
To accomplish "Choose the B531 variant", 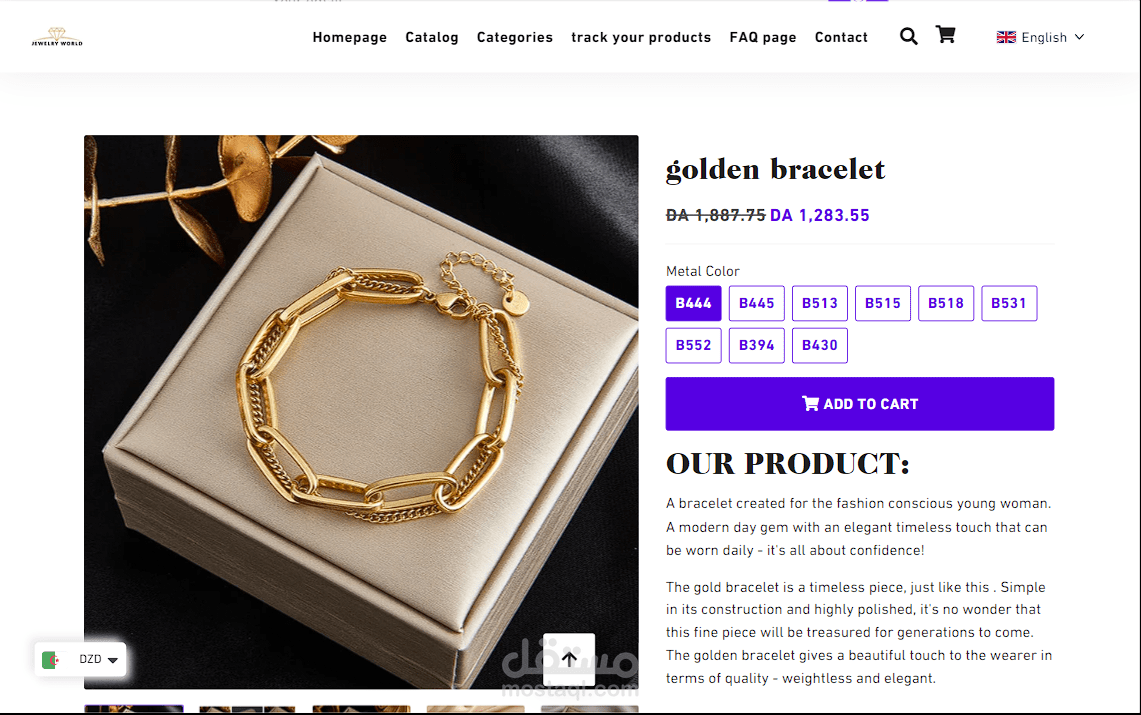I will [x=1009, y=303].
